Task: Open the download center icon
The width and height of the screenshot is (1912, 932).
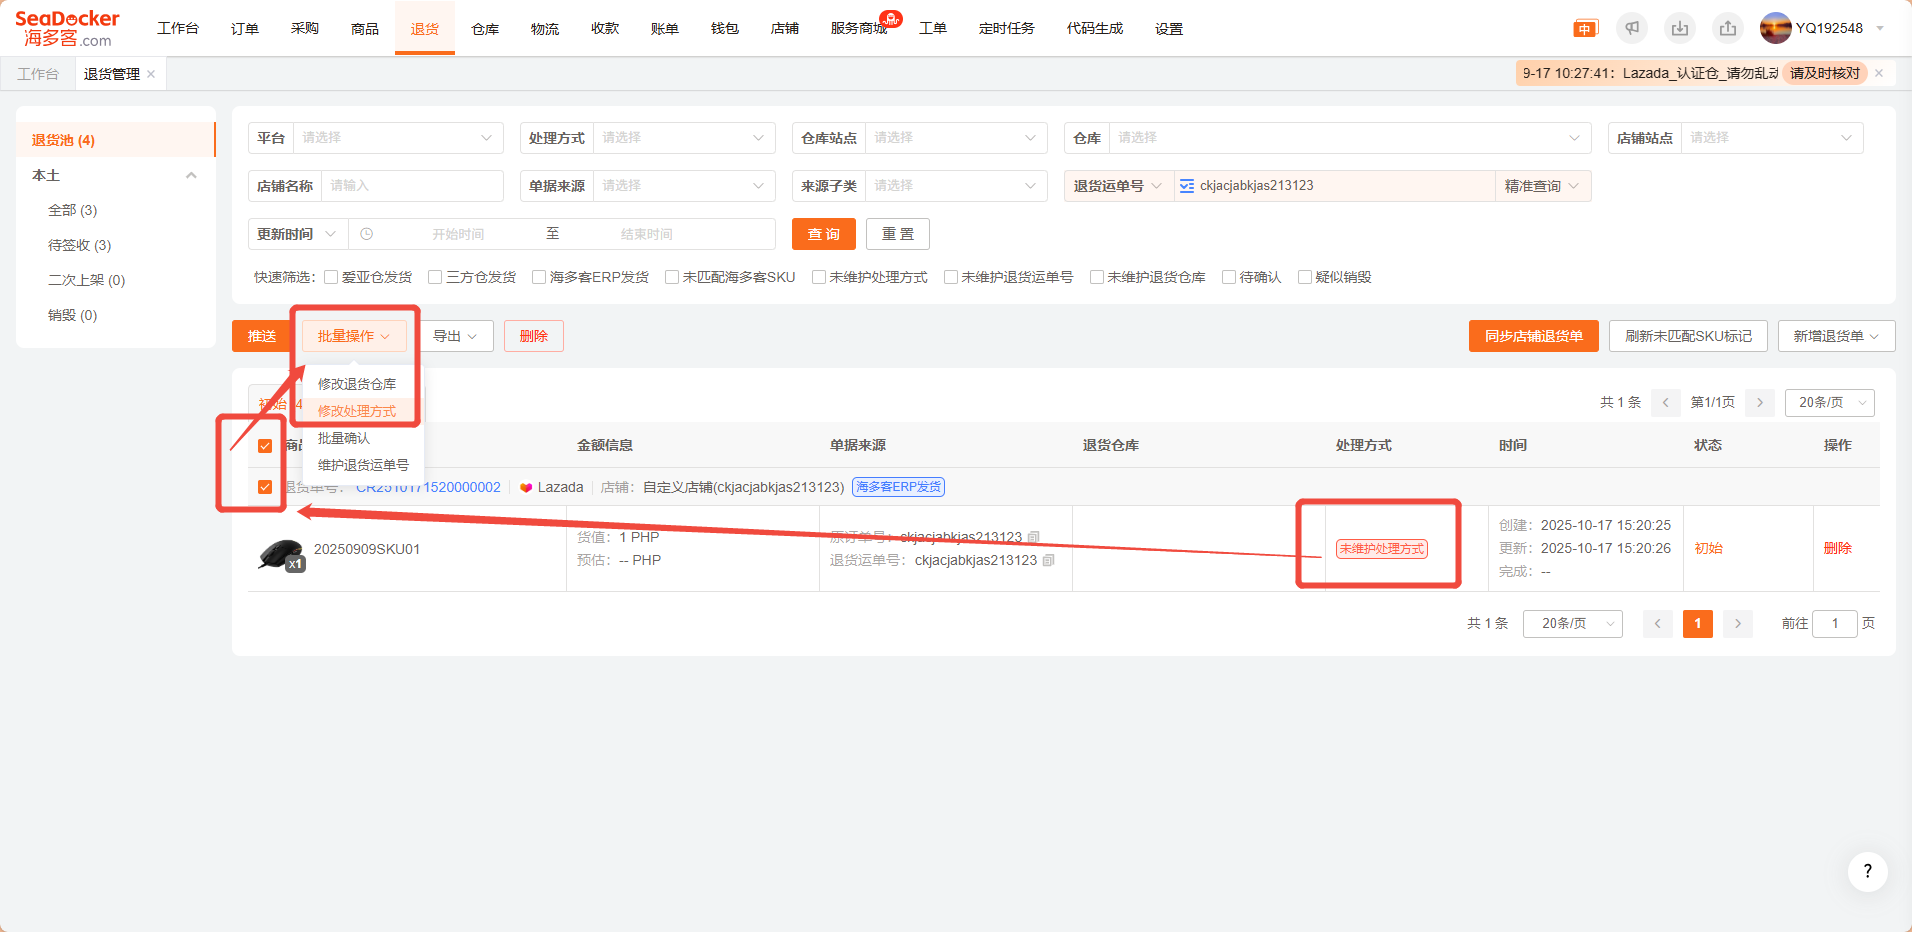Action: (x=1680, y=28)
